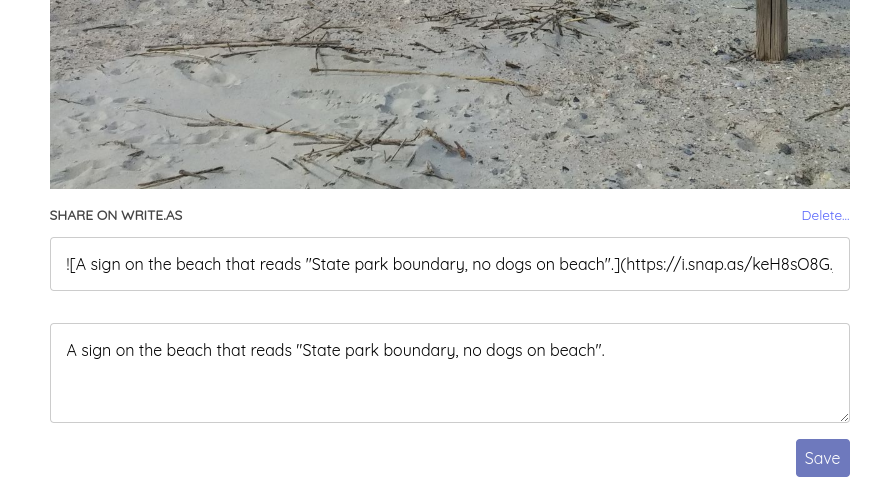Viewport: 892px width, 502px height.
Task: Click the SHARE ON WRITE.AS heading
Action: 116,215
